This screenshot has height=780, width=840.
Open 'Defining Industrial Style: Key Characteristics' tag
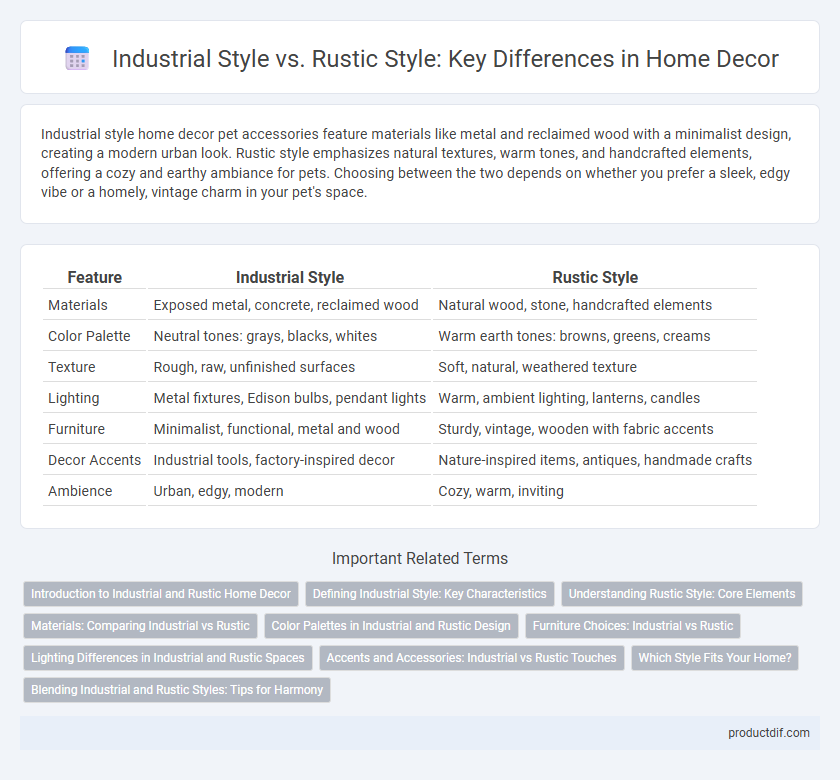(430, 594)
